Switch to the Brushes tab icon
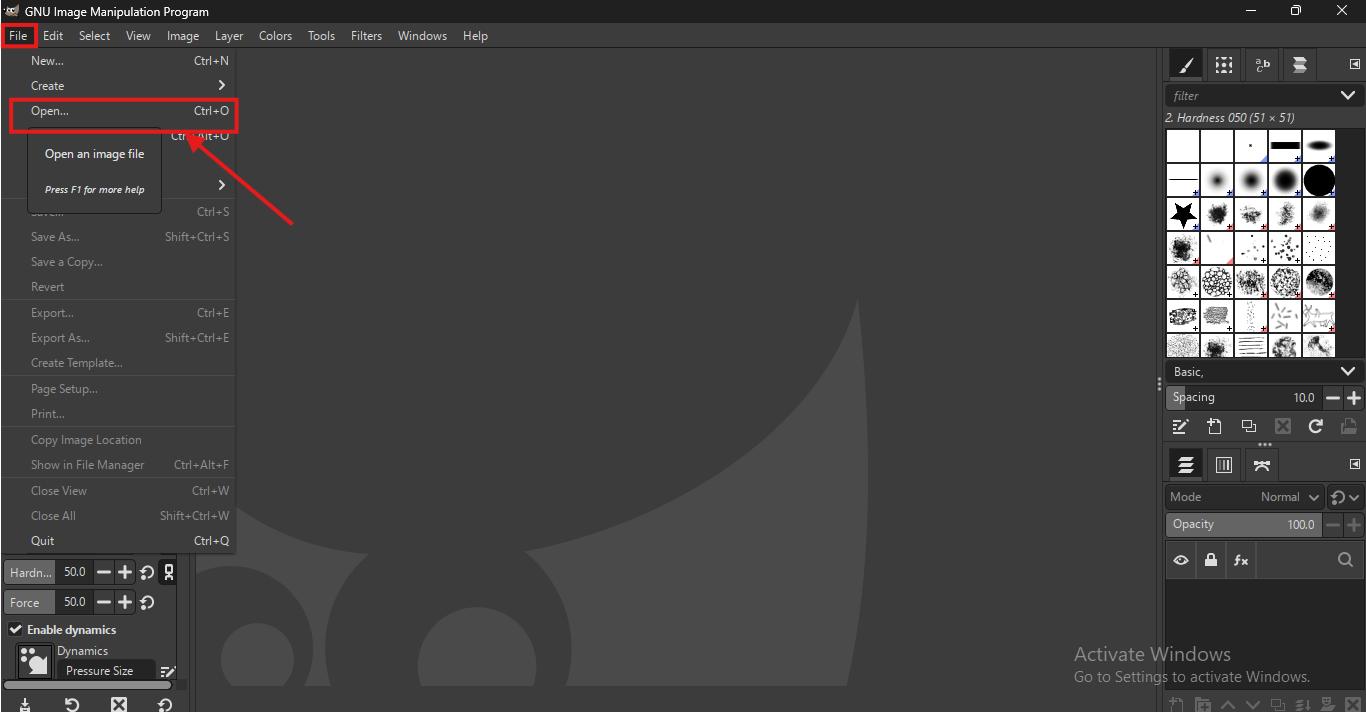 click(1186, 65)
